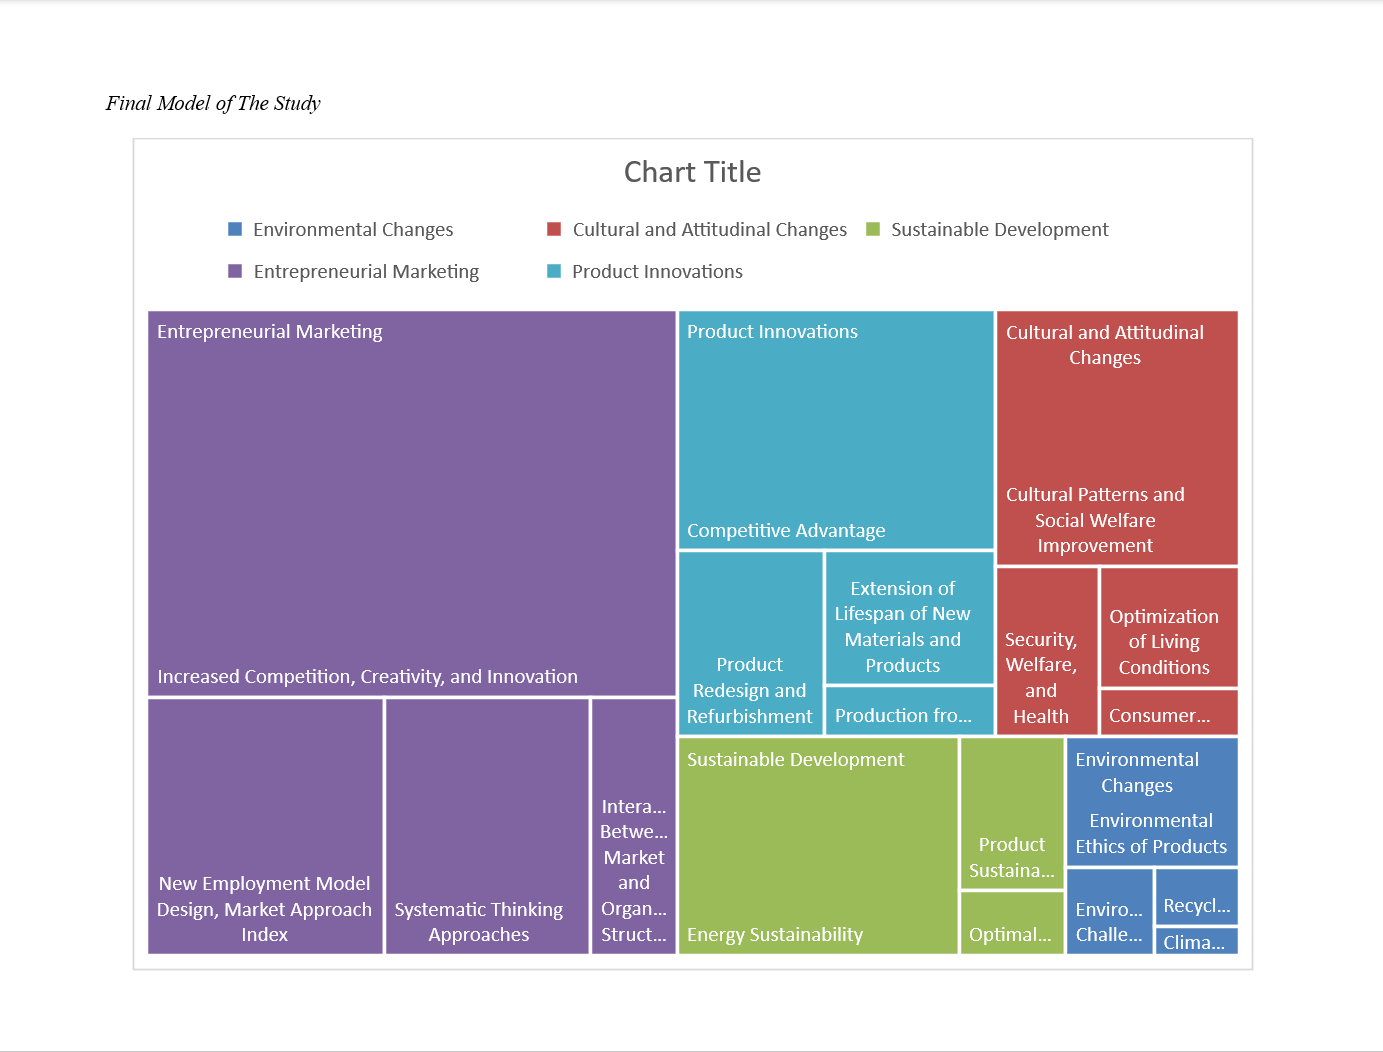Select the "Extension of Lifespan of New Materials" tile

909,618
